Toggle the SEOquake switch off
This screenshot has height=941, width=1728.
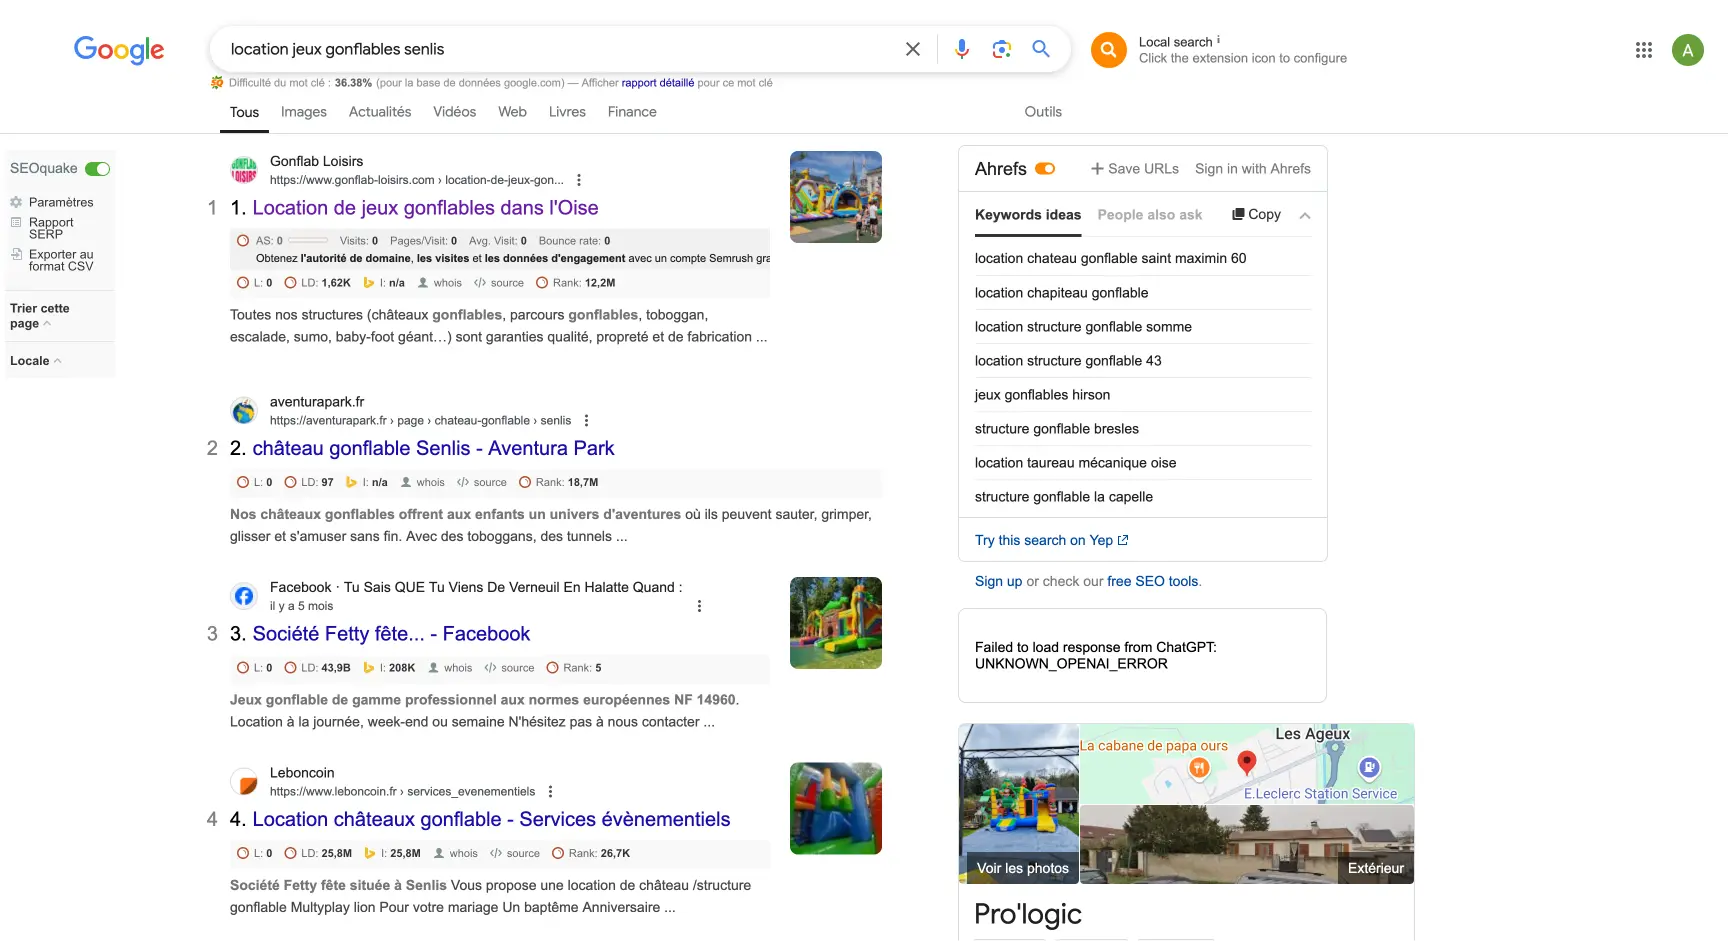pyautogui.click(x=97, y=169)
